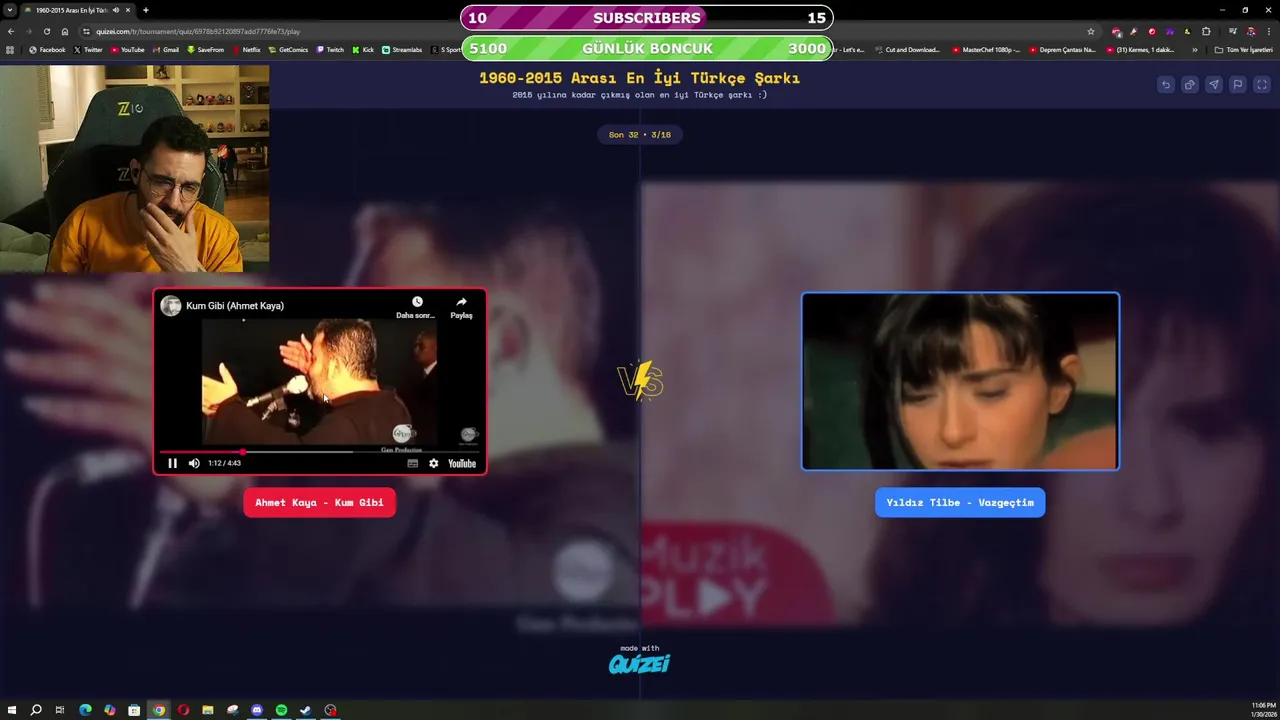Open the SaveFrom bookmark
Screen dimensions: 1280x720
point(206,49)
